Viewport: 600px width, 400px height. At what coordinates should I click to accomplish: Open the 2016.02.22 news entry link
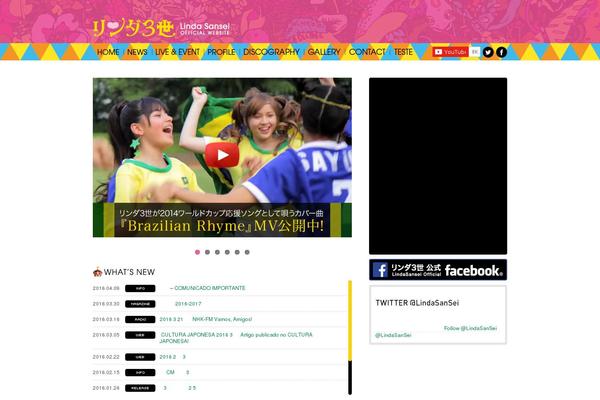(173, 357)
